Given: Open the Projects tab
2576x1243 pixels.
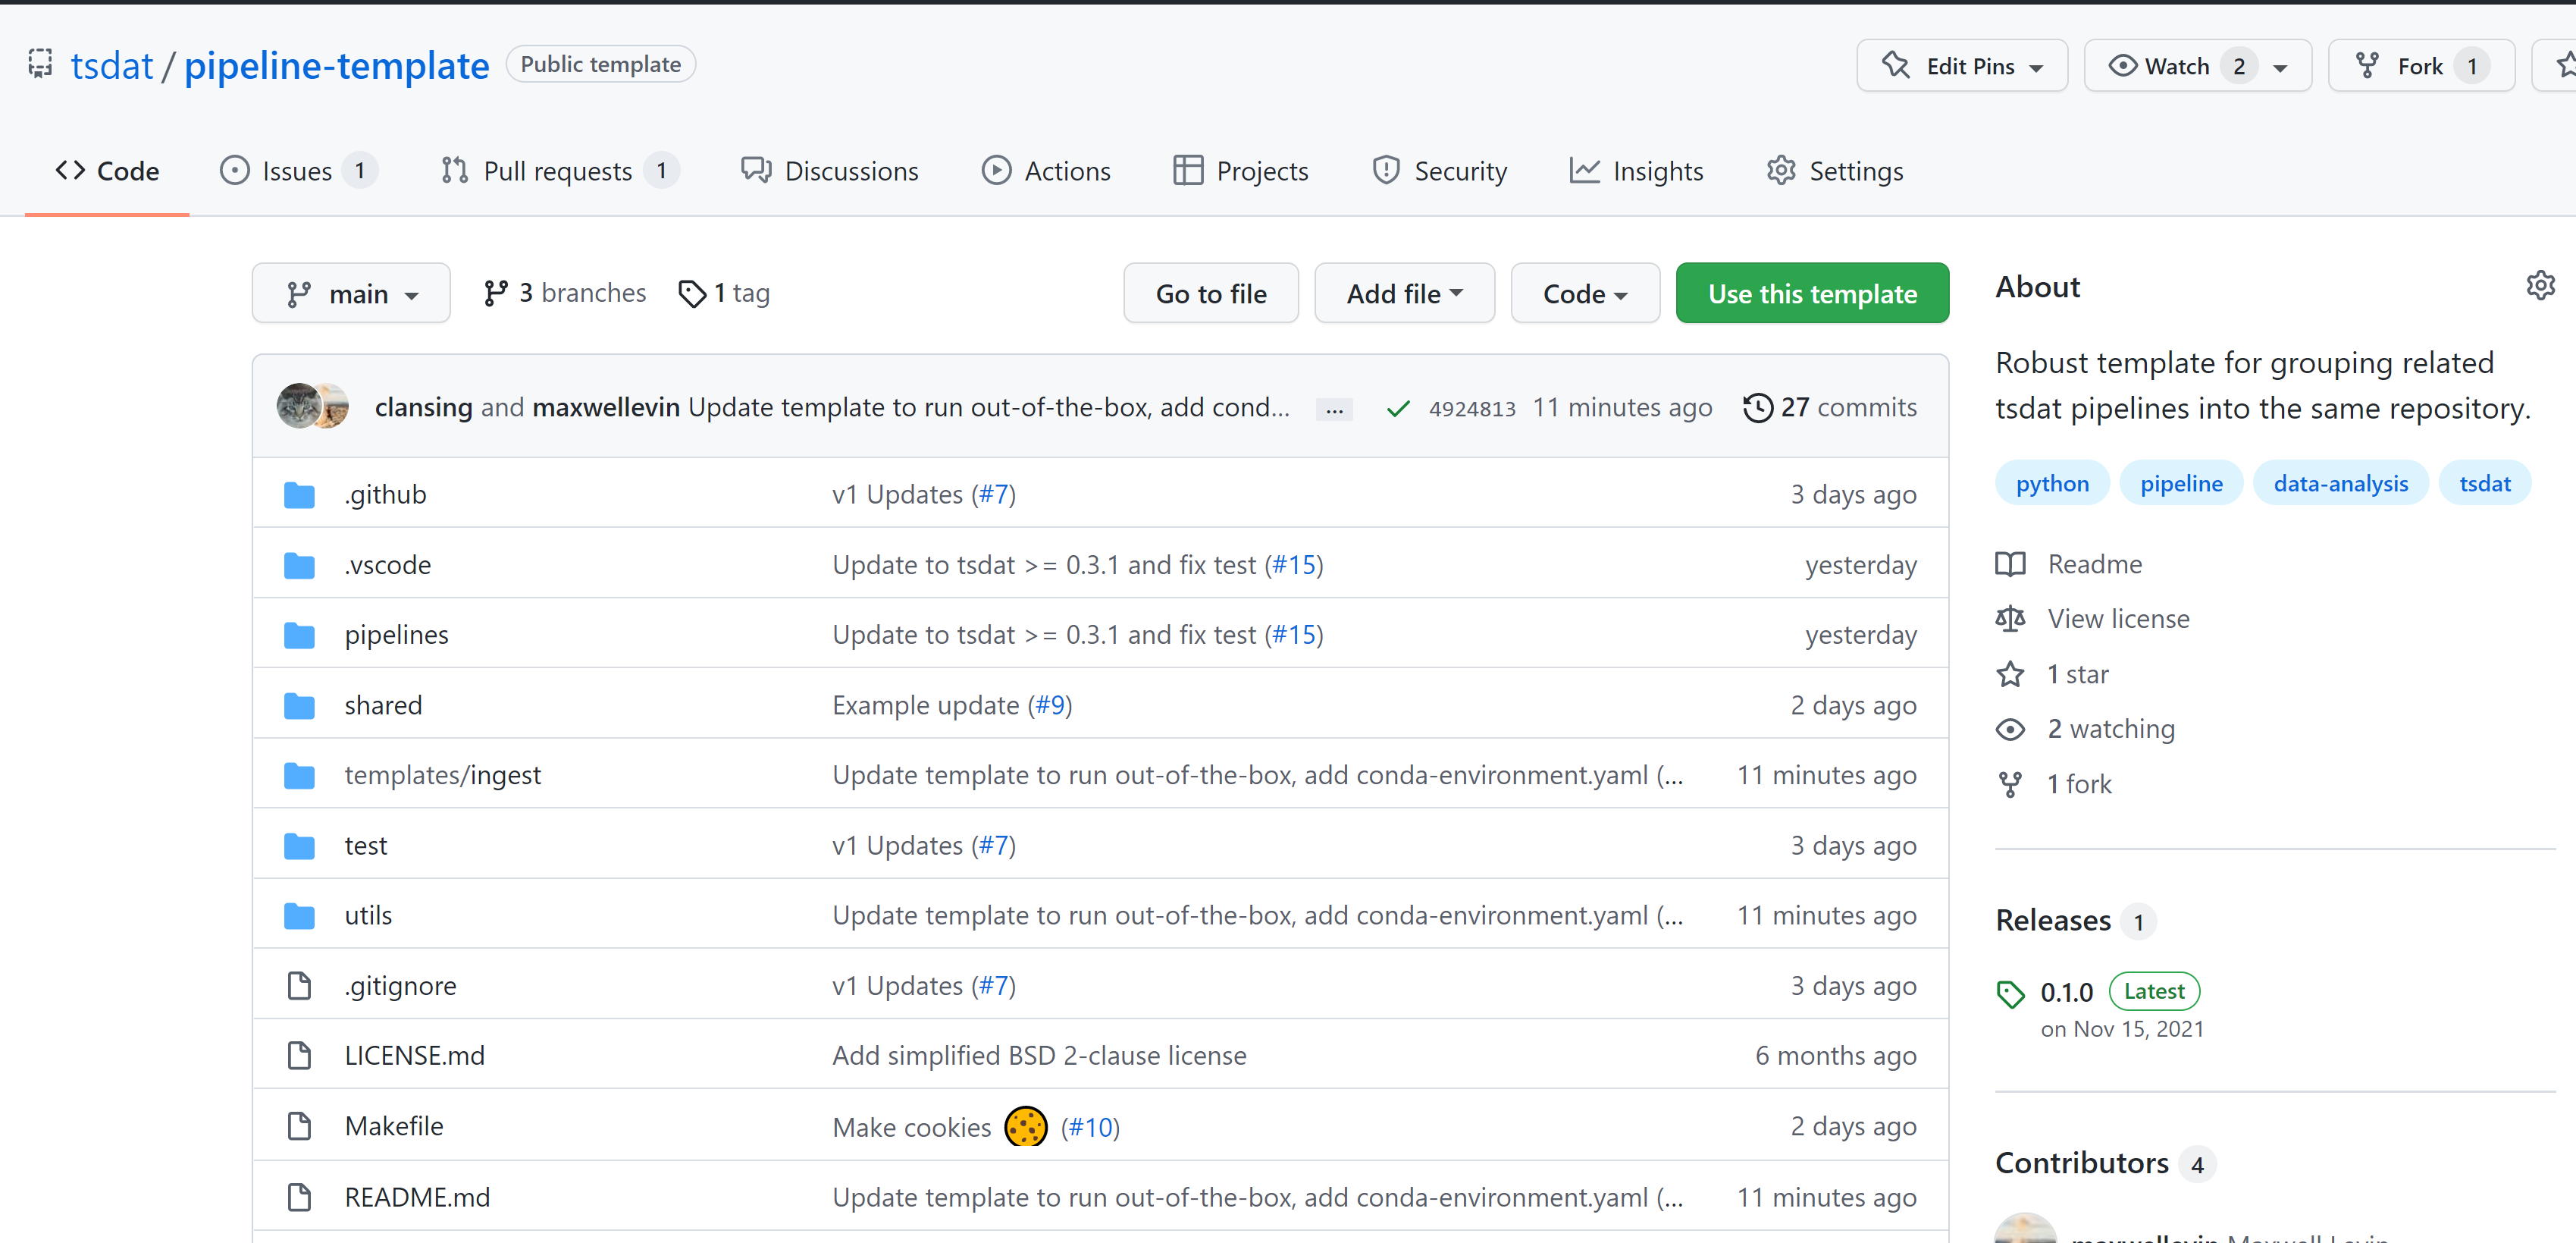Looking at the screenshot, I should click(1241, 171).
